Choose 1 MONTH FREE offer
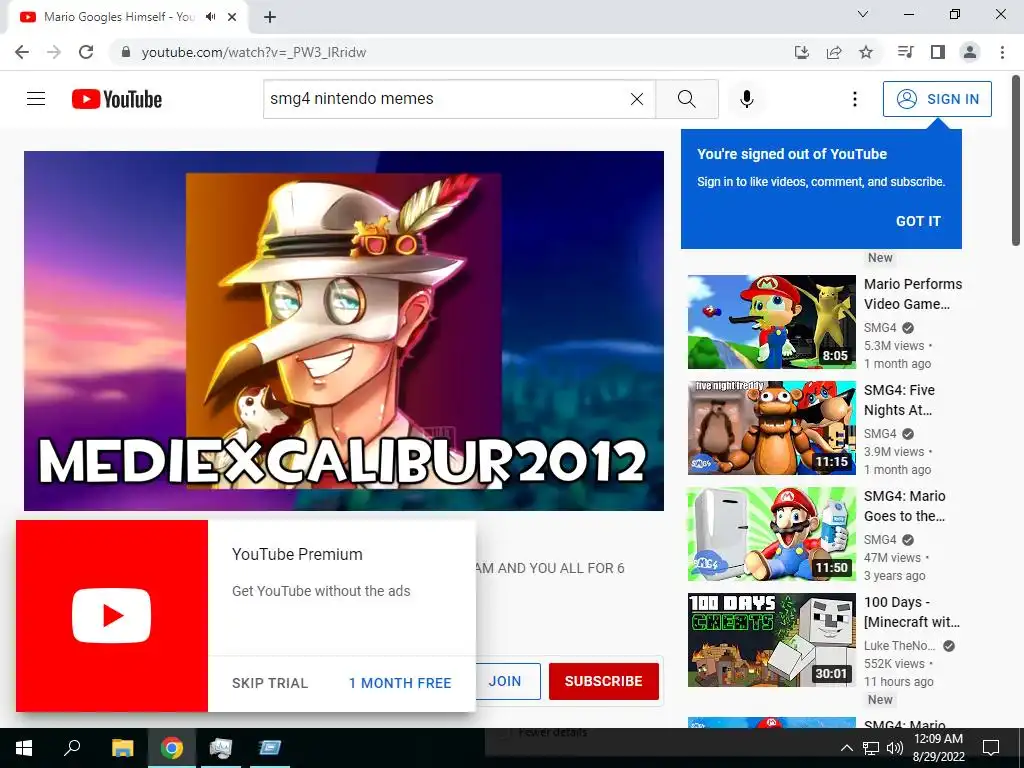The width and height of the screenshot is (1024, 768). click(400, 683)
